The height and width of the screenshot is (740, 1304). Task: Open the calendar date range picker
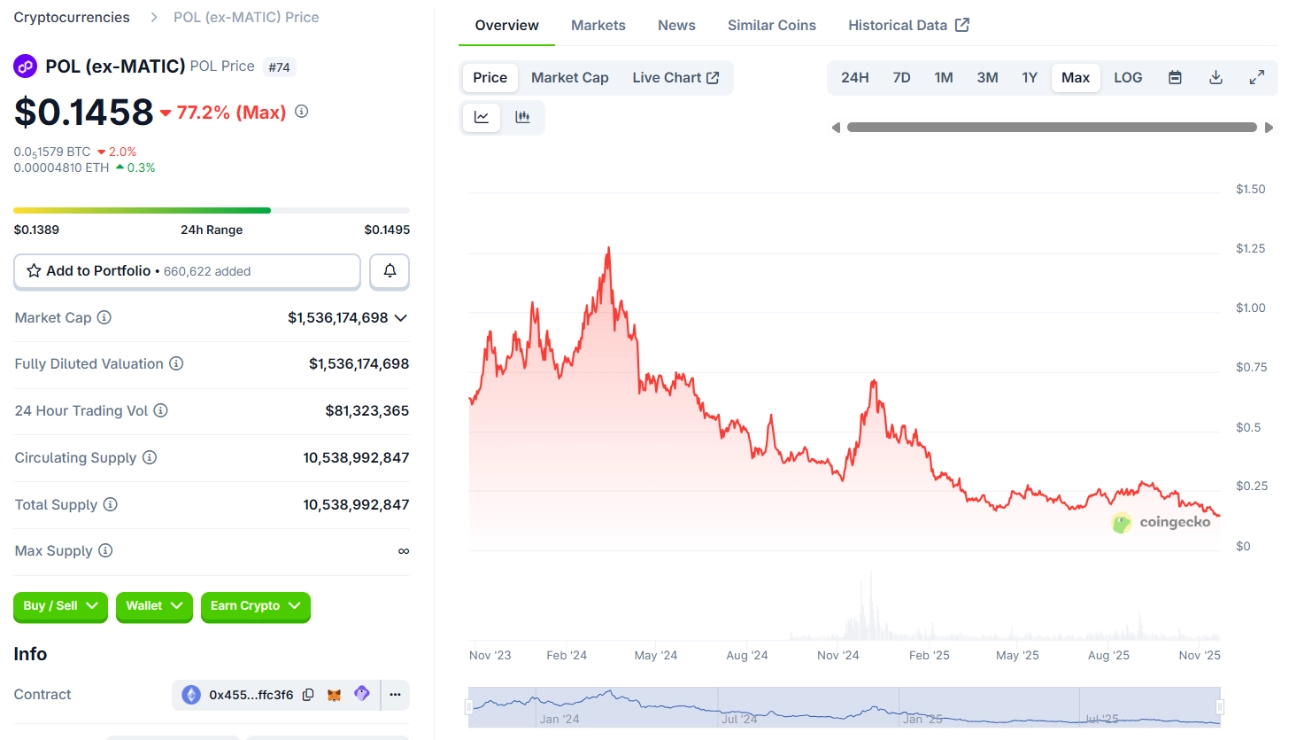pyautogui.click(x=1175, y=78)
